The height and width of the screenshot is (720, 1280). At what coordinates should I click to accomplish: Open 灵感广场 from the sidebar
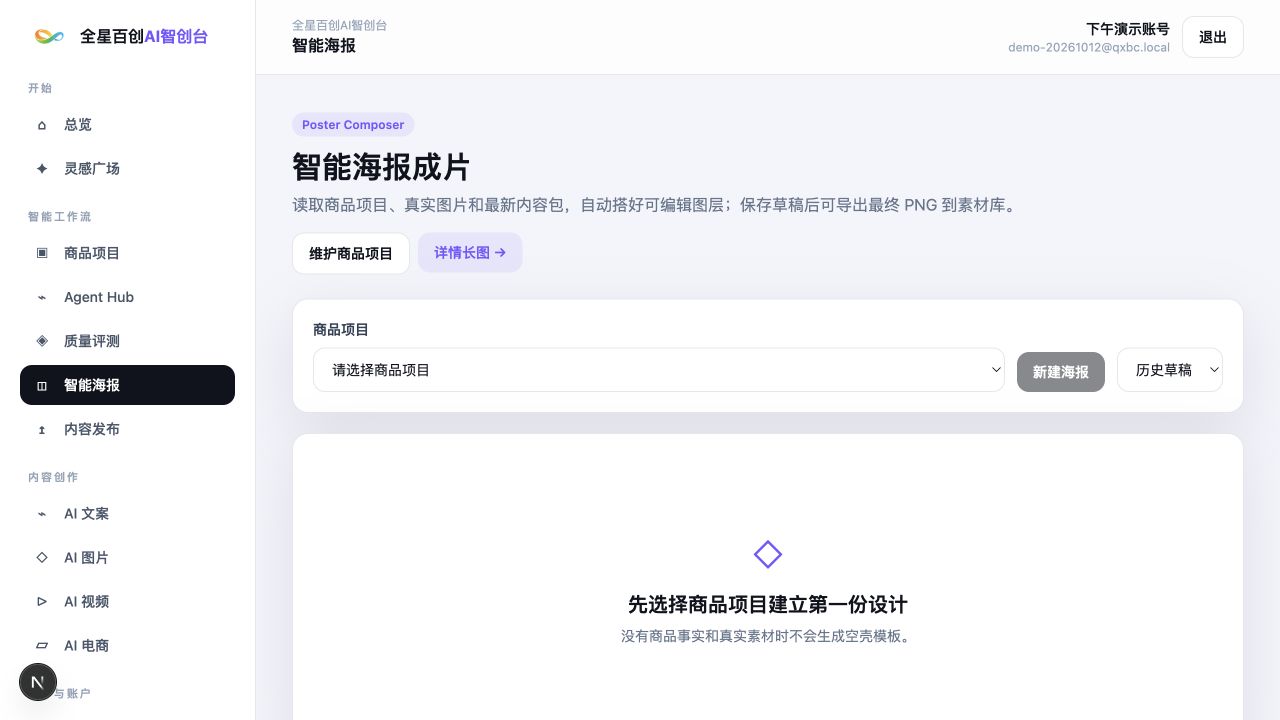(128, 169)
